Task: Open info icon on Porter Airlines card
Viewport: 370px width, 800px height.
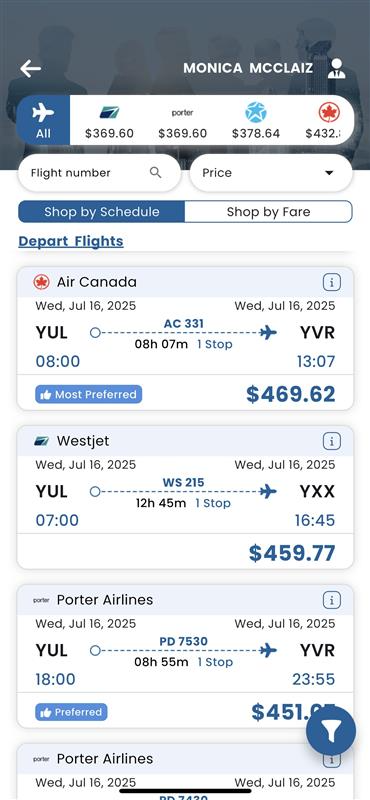Action: click(332, 600)
